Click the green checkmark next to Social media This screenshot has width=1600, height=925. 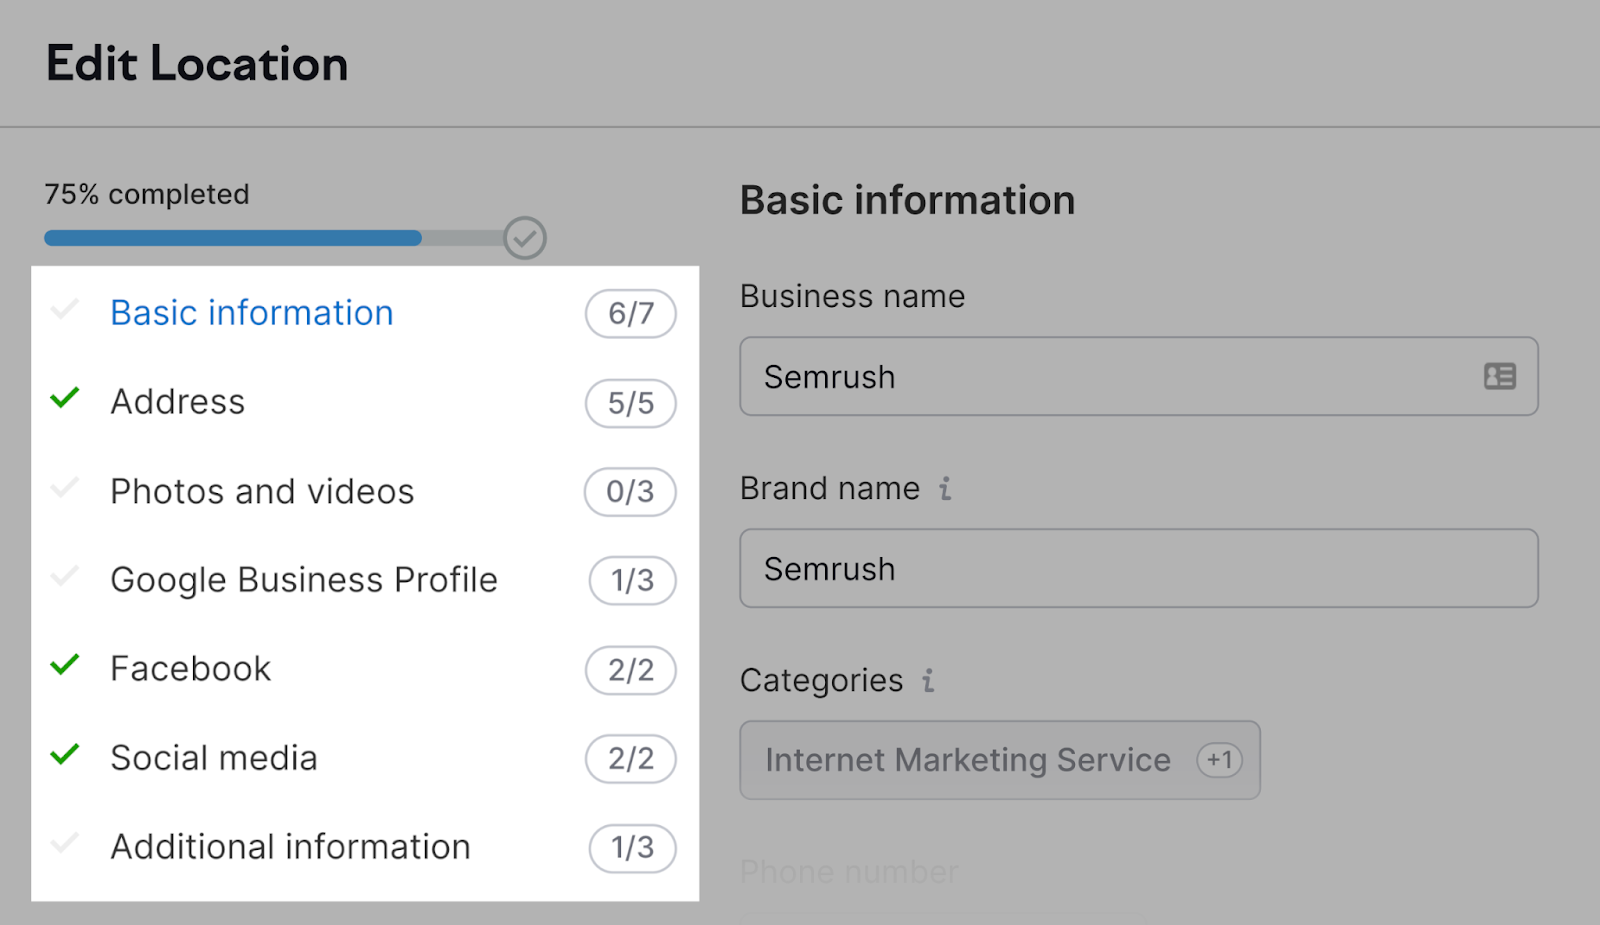[x=64, y=755]
